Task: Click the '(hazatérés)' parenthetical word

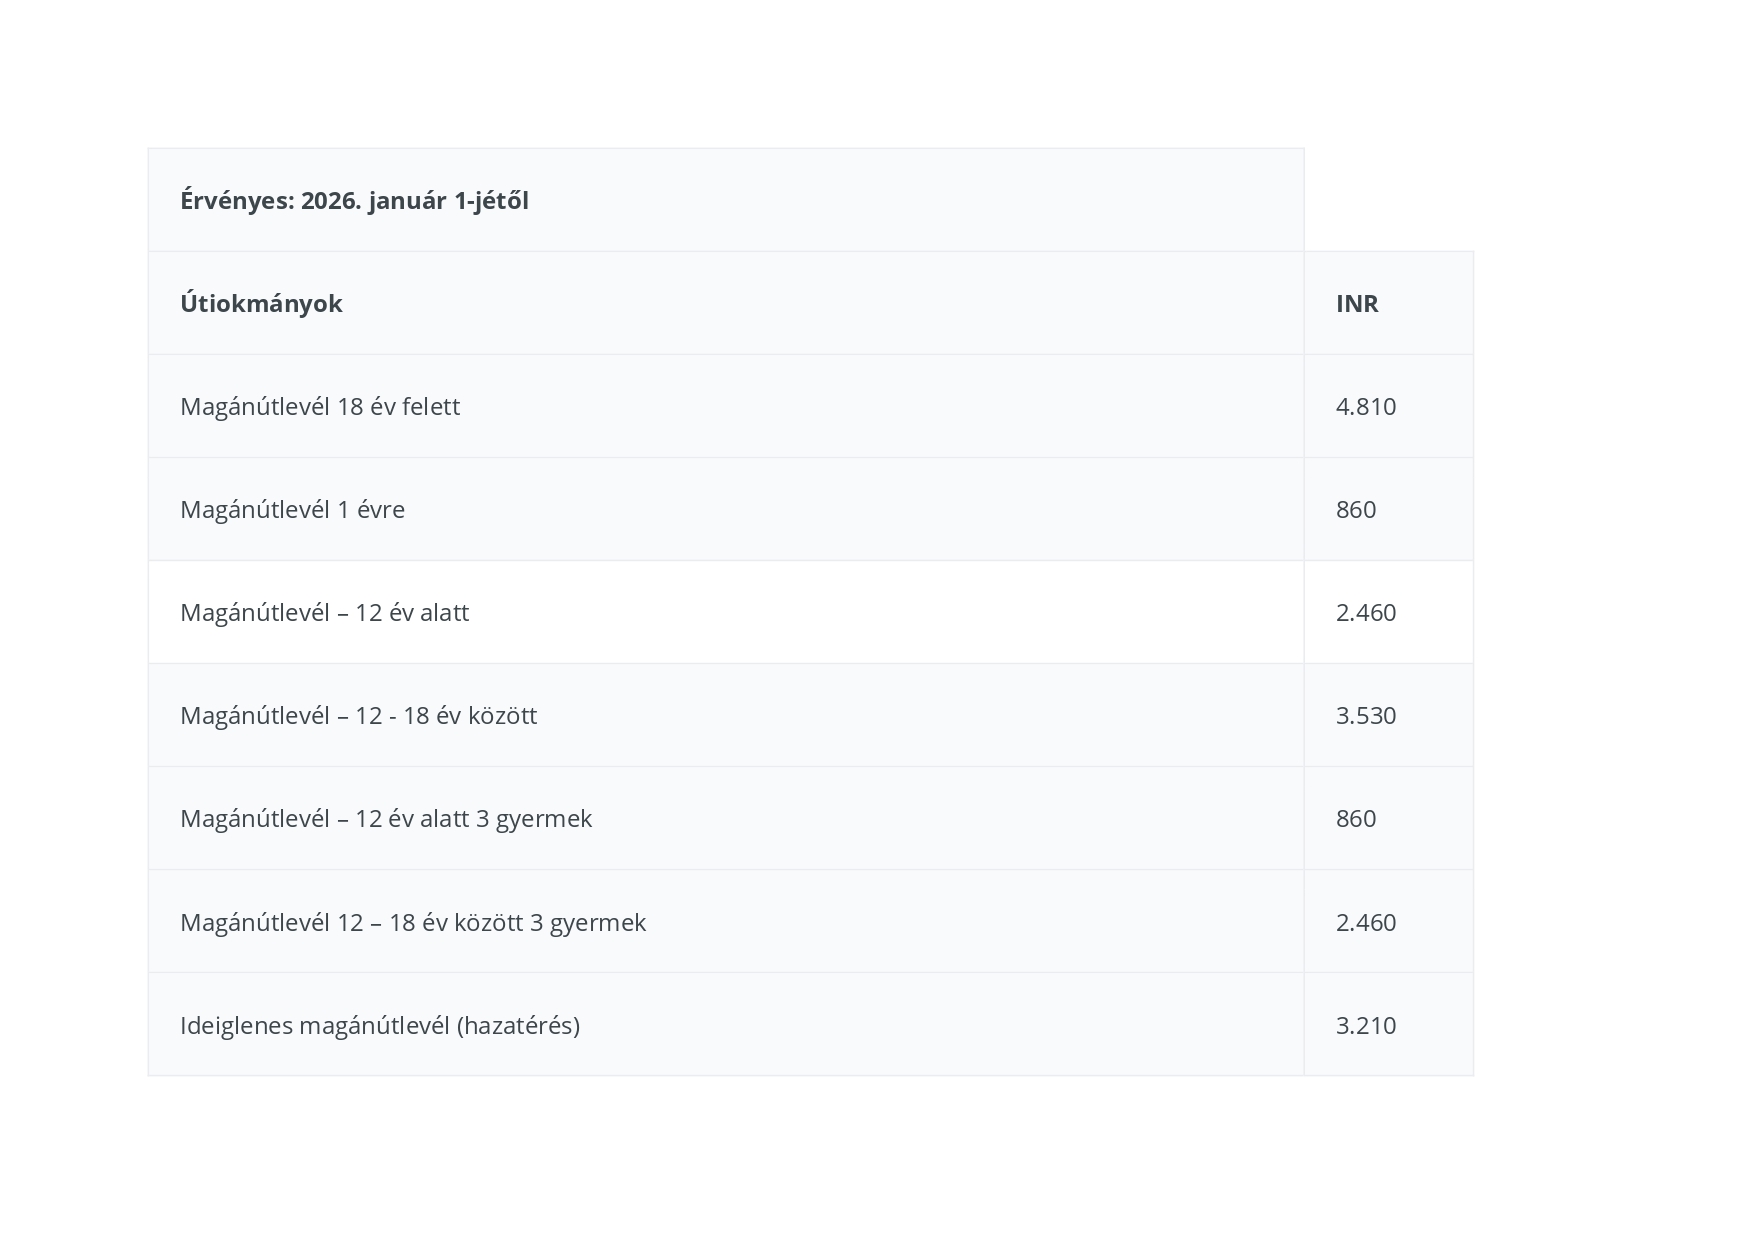Action: pos(518,1026)
